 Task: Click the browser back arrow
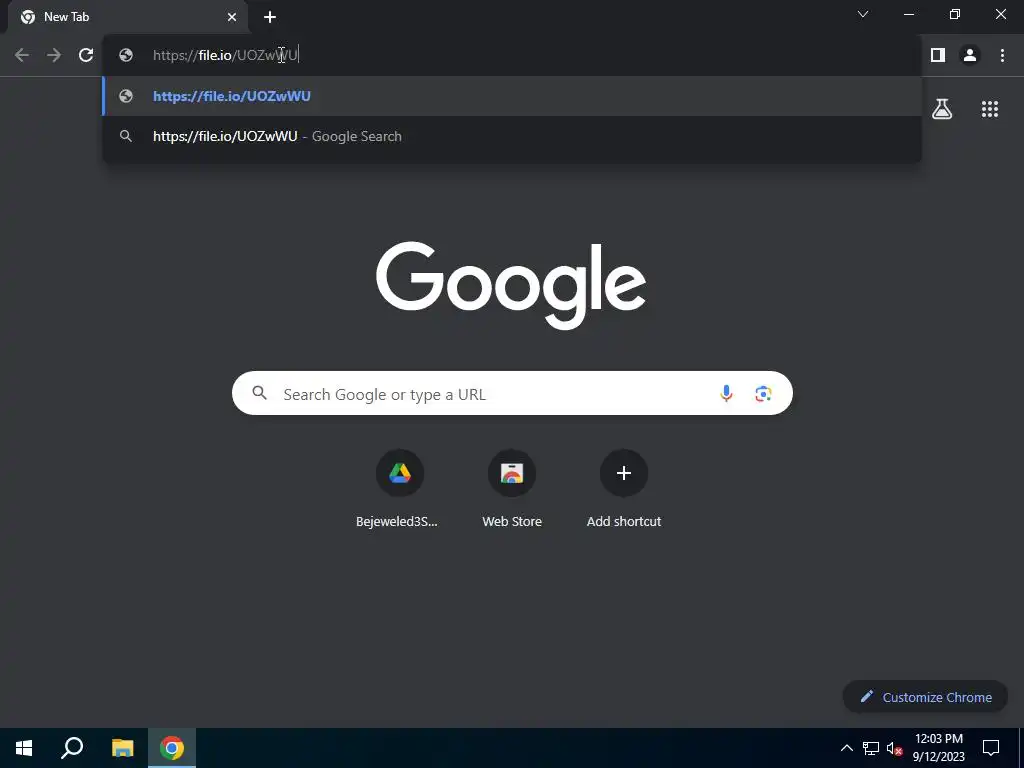[22, 55]
